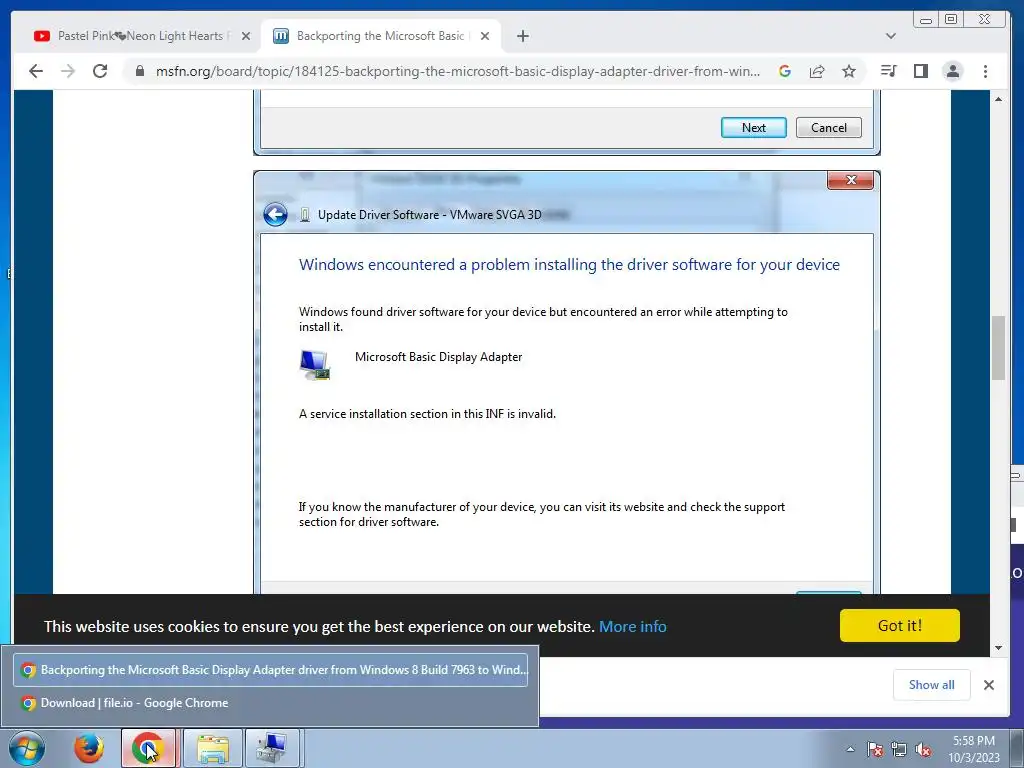The image size is (1024, 768).
Task: Click 'Update Driver Software - VMware SVGA 3D' title
Action: [x=429, y=215]
